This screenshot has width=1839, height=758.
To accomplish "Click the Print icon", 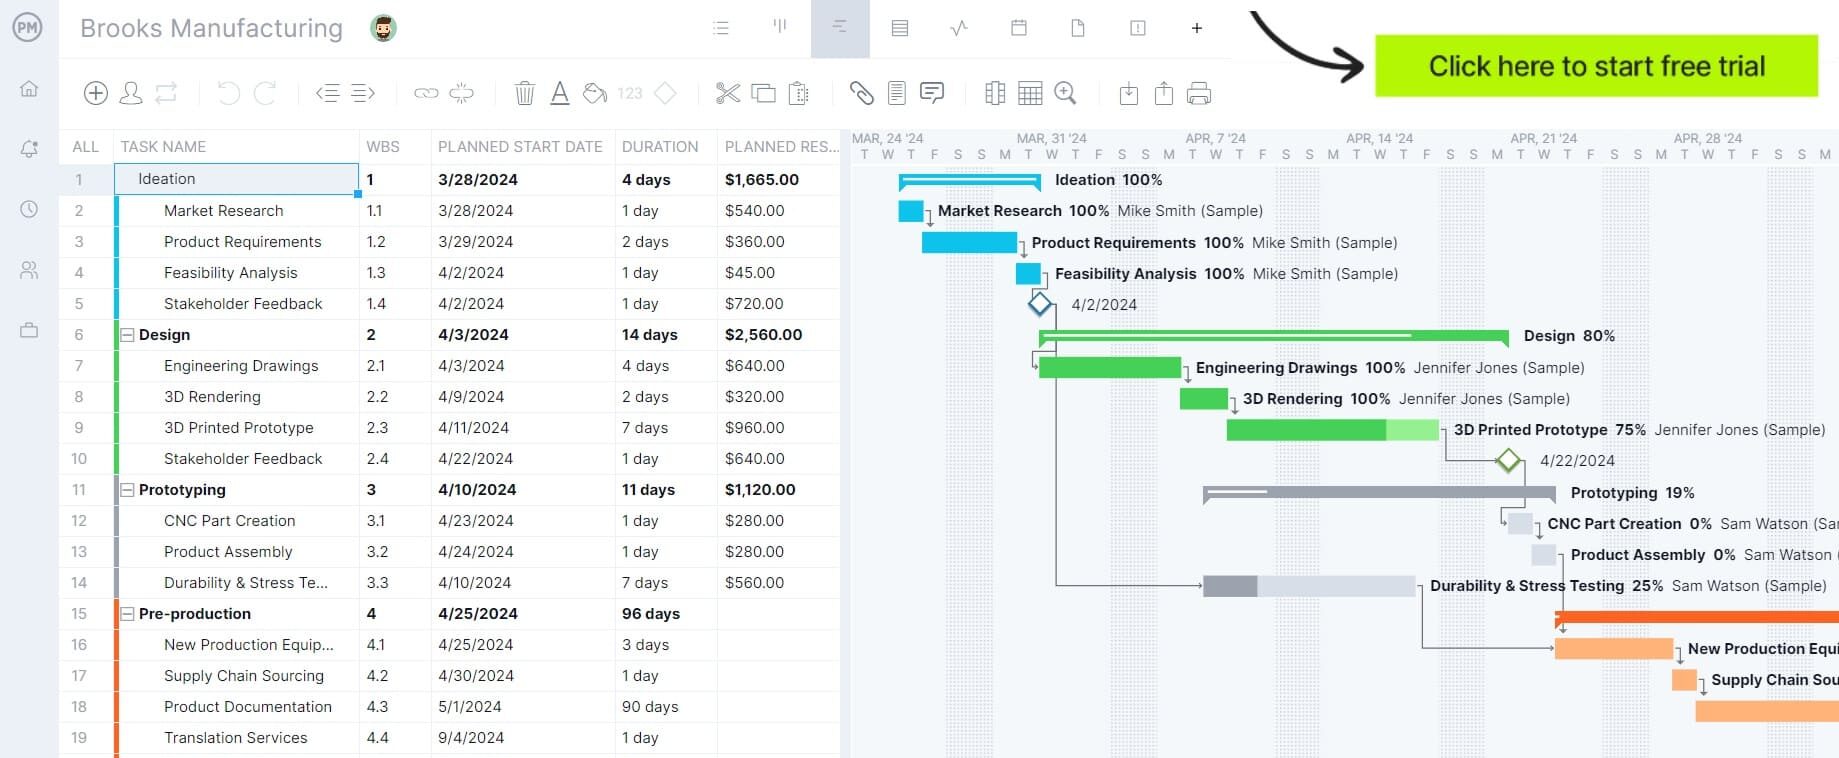I will tap(1199, 93).
